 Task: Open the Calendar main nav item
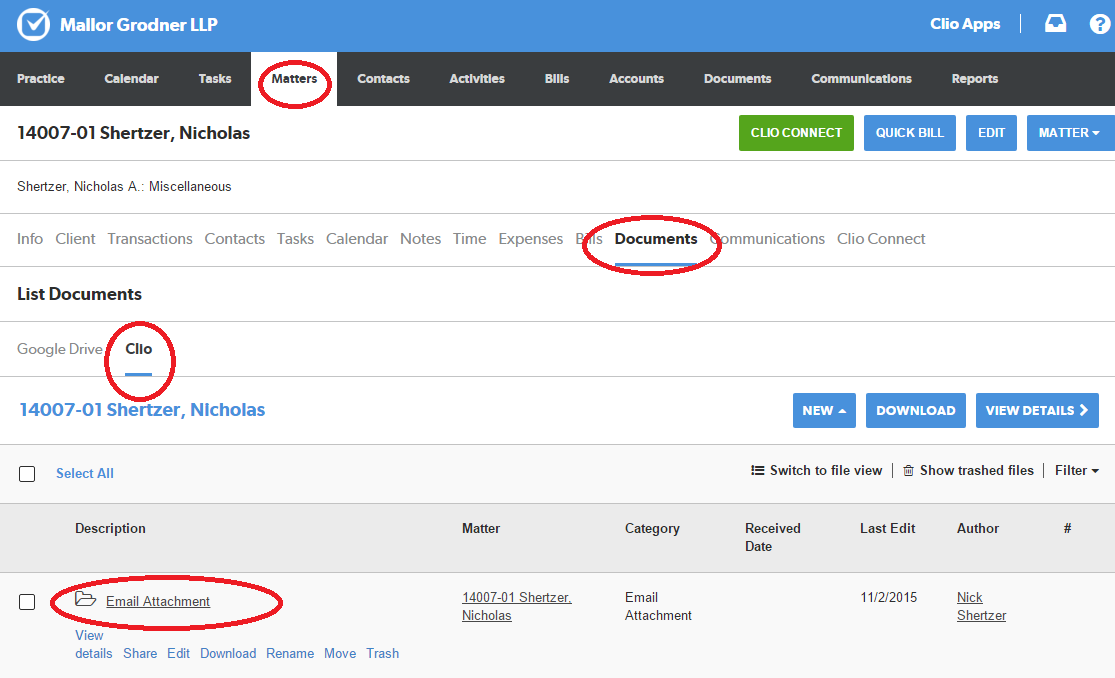[x=132, y=79]
